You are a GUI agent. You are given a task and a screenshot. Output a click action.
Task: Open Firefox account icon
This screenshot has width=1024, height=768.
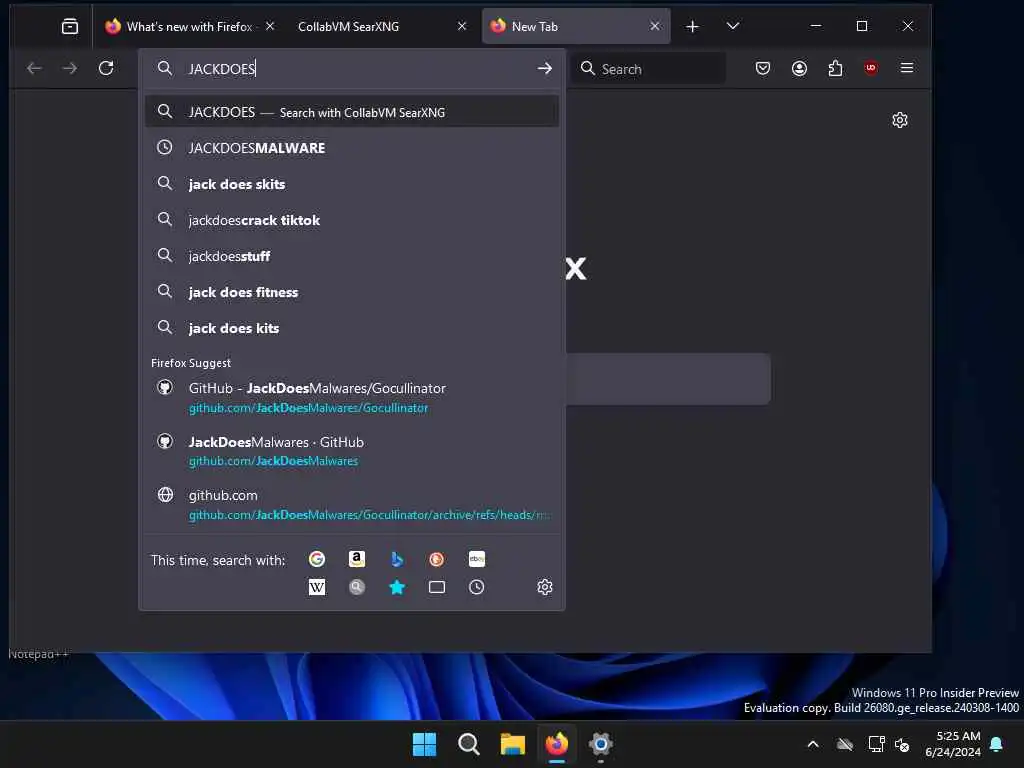[799, 68]
